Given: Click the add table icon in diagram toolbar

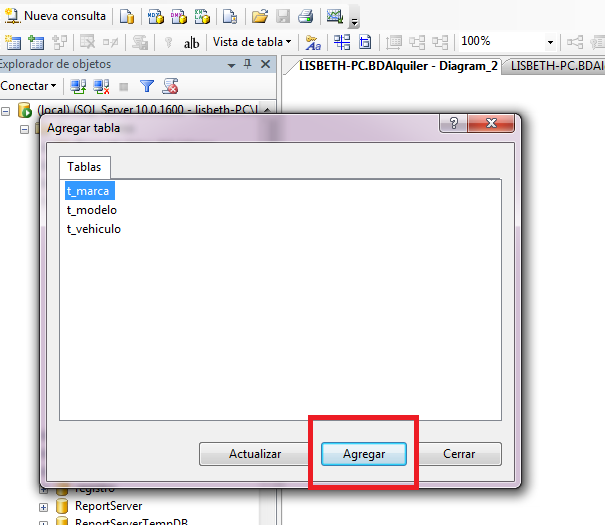Looking at the screenshot, I should click(x=36, y=42).
